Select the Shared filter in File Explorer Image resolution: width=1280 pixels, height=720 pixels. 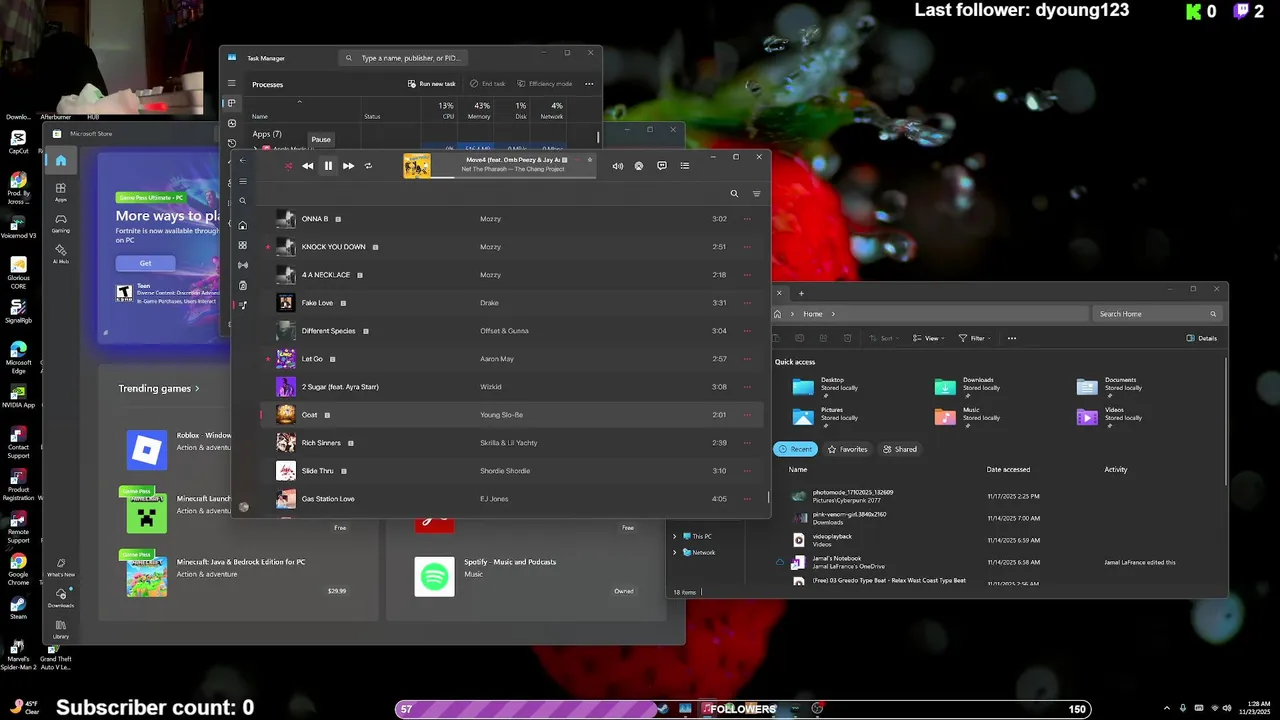[x=900, y=449]
